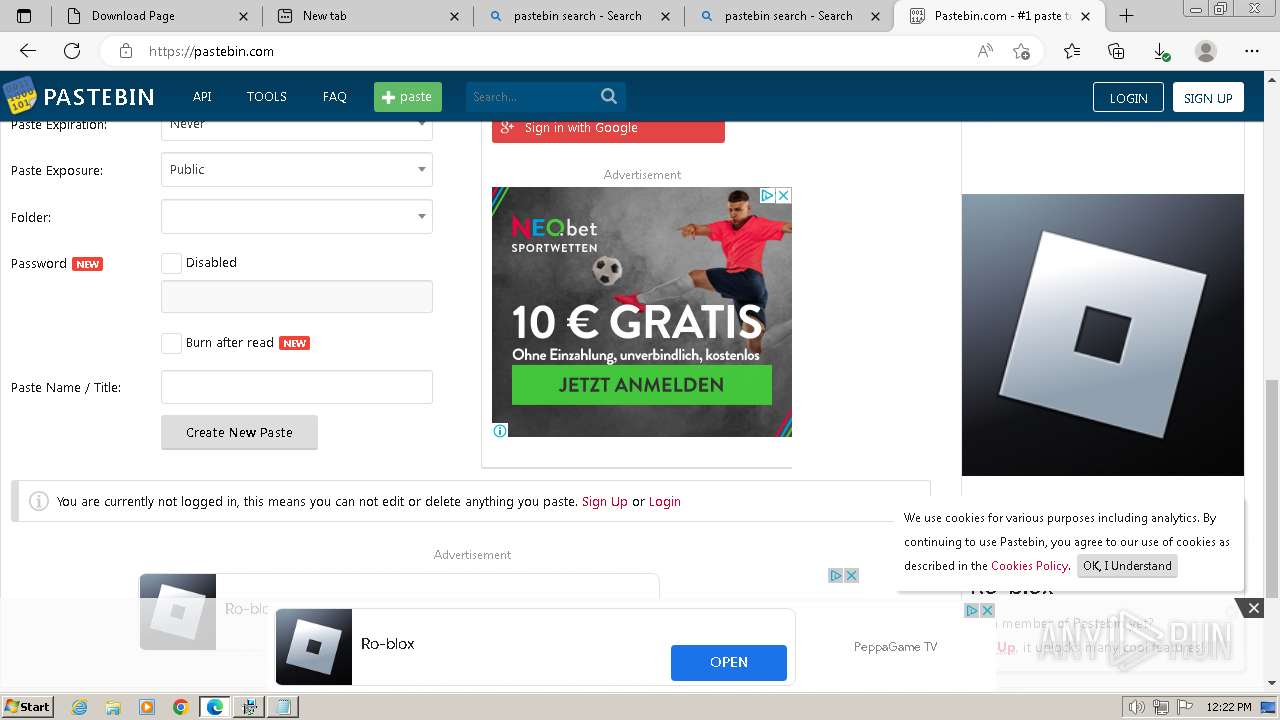Switch to New tab tab
This screenshot has width=1280, height=720.
tap(368, 16)
